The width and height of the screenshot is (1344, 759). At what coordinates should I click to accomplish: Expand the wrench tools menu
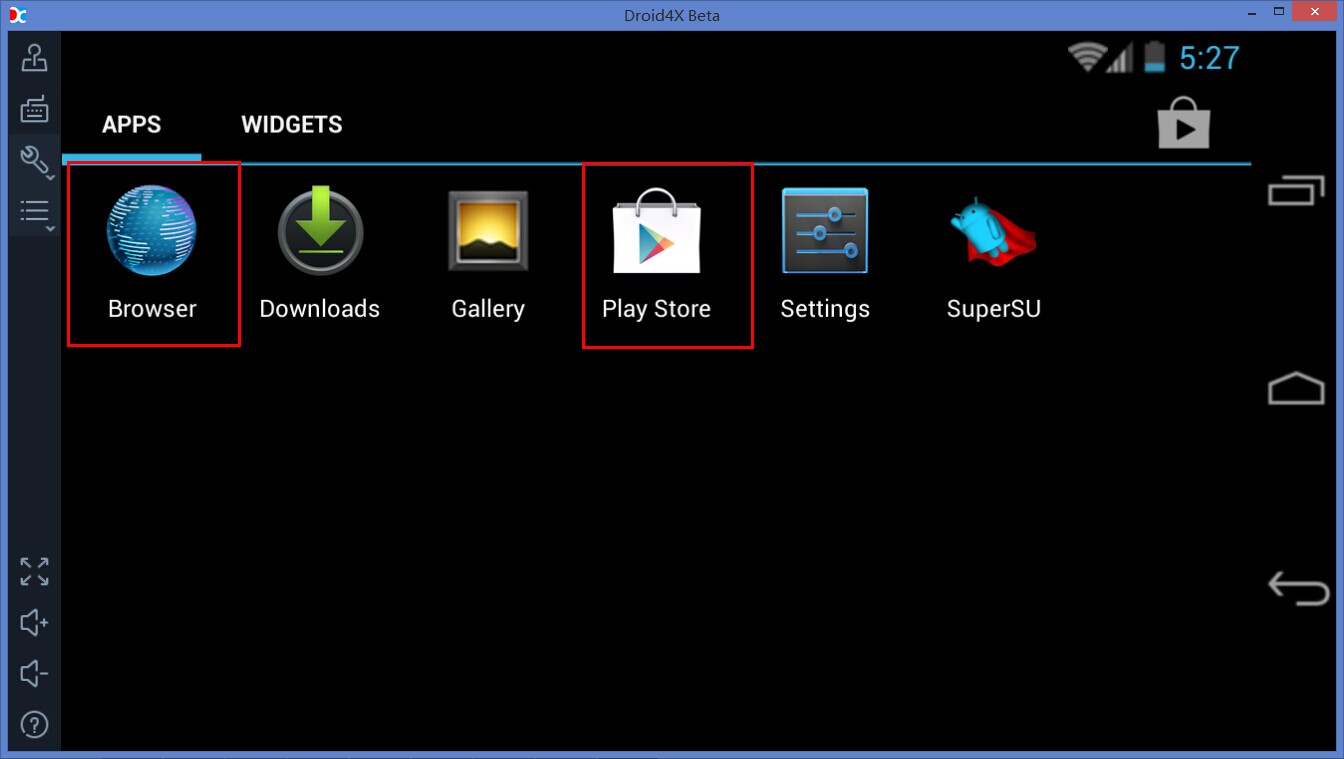pos(35,160)
